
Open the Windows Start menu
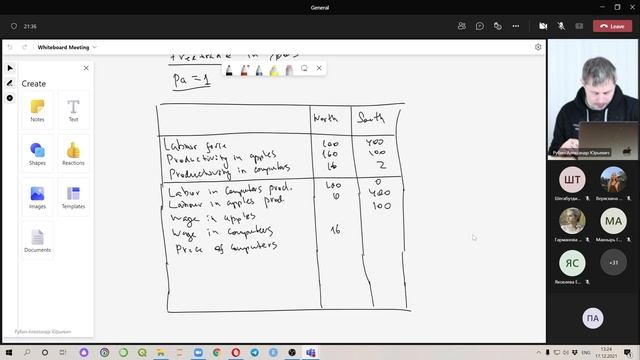tap(8, 352)
